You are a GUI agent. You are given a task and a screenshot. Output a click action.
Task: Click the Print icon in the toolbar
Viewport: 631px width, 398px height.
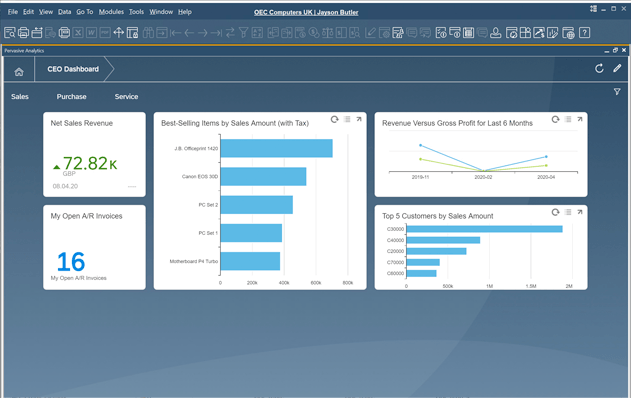coord(23,33)
